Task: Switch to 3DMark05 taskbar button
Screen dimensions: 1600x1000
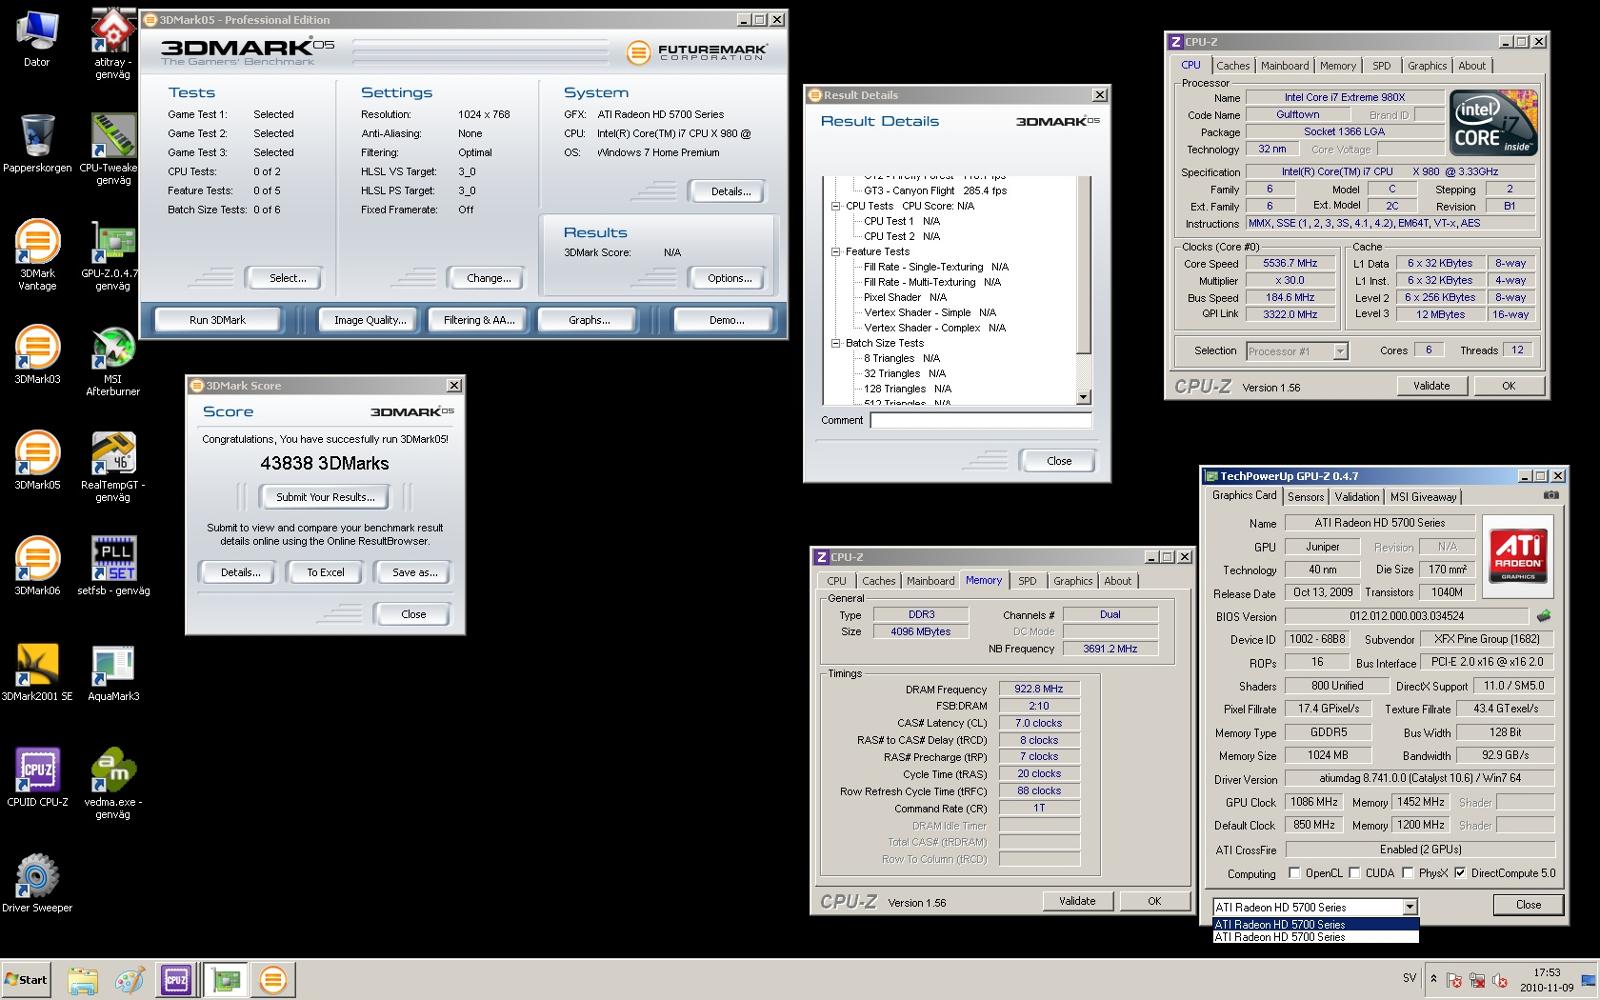Action: pyautogui.click(x=272, y=980)
